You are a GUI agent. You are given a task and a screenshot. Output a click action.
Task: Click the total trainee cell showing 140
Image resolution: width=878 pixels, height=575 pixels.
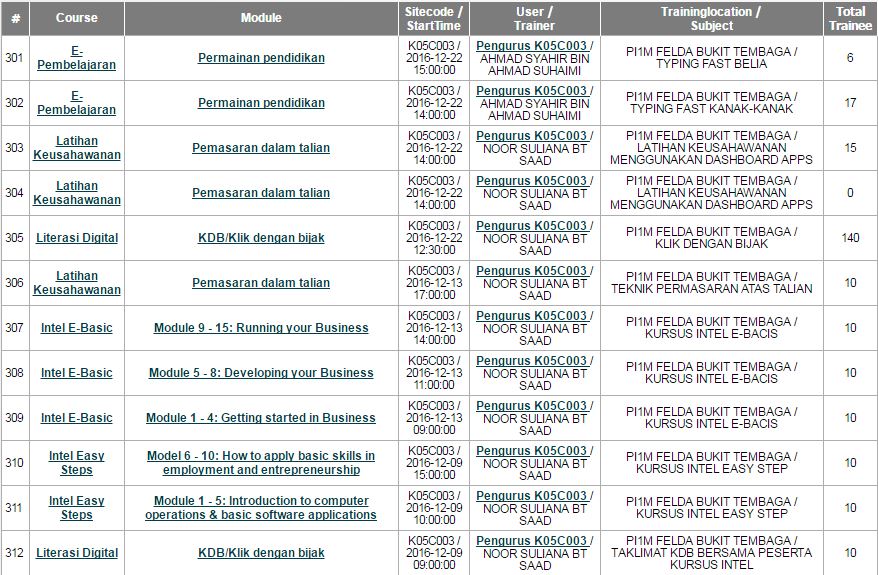click(x=850, y=238)
